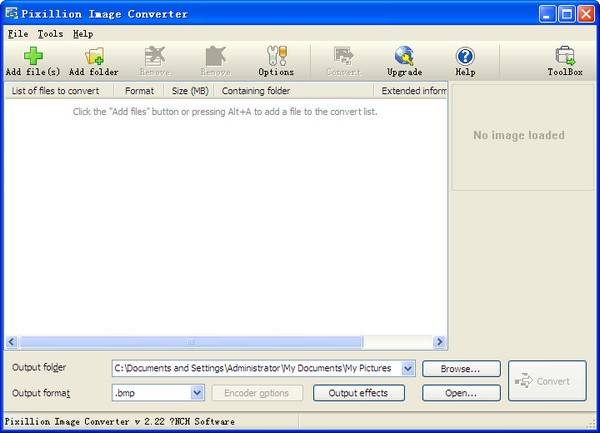This screenshot has height=433, width=600.
Task: Click the Browse... button
Action: (x=461, y=368)
